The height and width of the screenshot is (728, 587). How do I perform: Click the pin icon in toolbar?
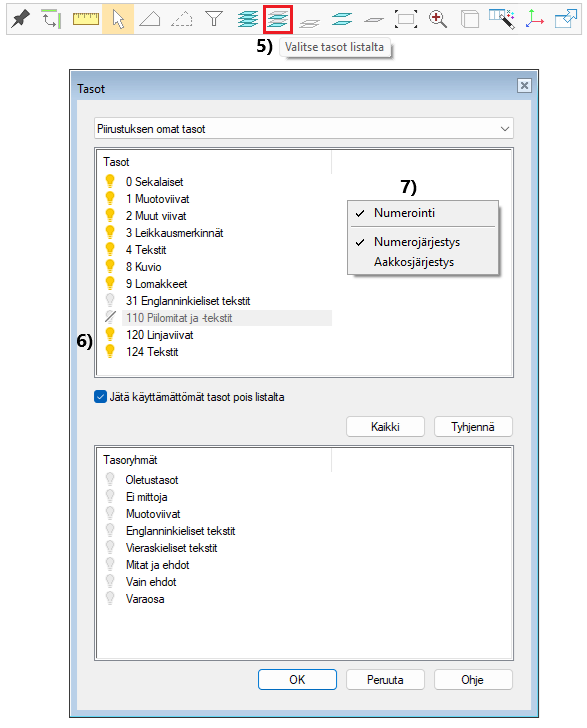[x=20, y=19]
